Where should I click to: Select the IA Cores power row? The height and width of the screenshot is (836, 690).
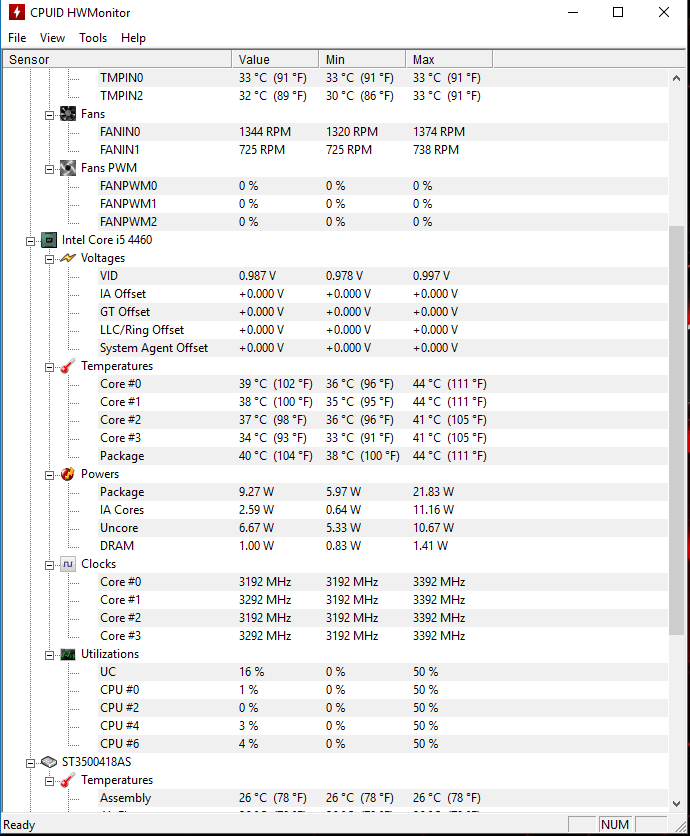[383, 510]
